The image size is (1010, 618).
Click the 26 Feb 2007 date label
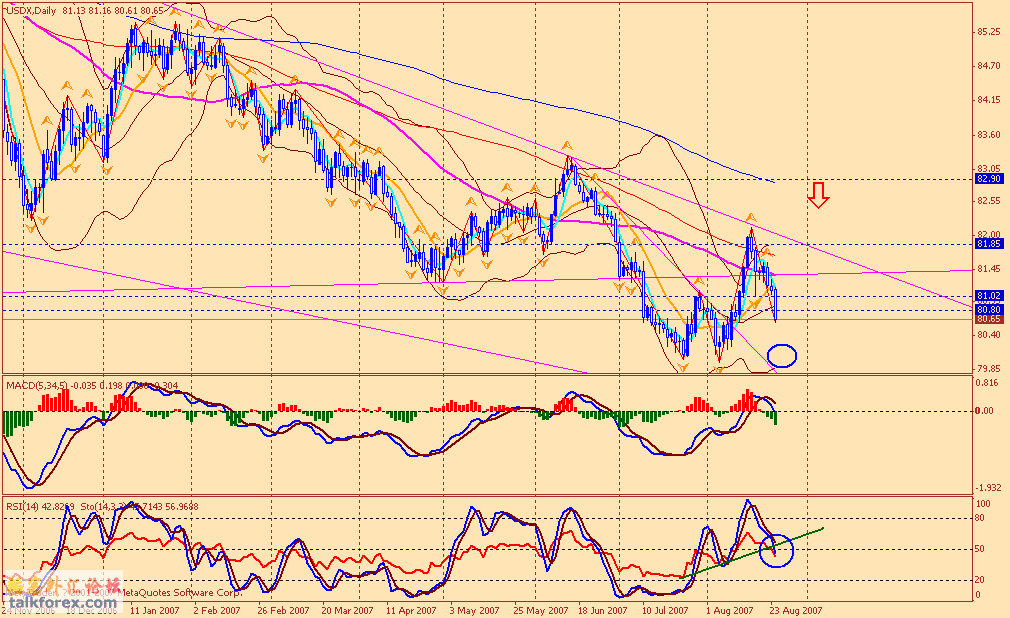point(283,610)
